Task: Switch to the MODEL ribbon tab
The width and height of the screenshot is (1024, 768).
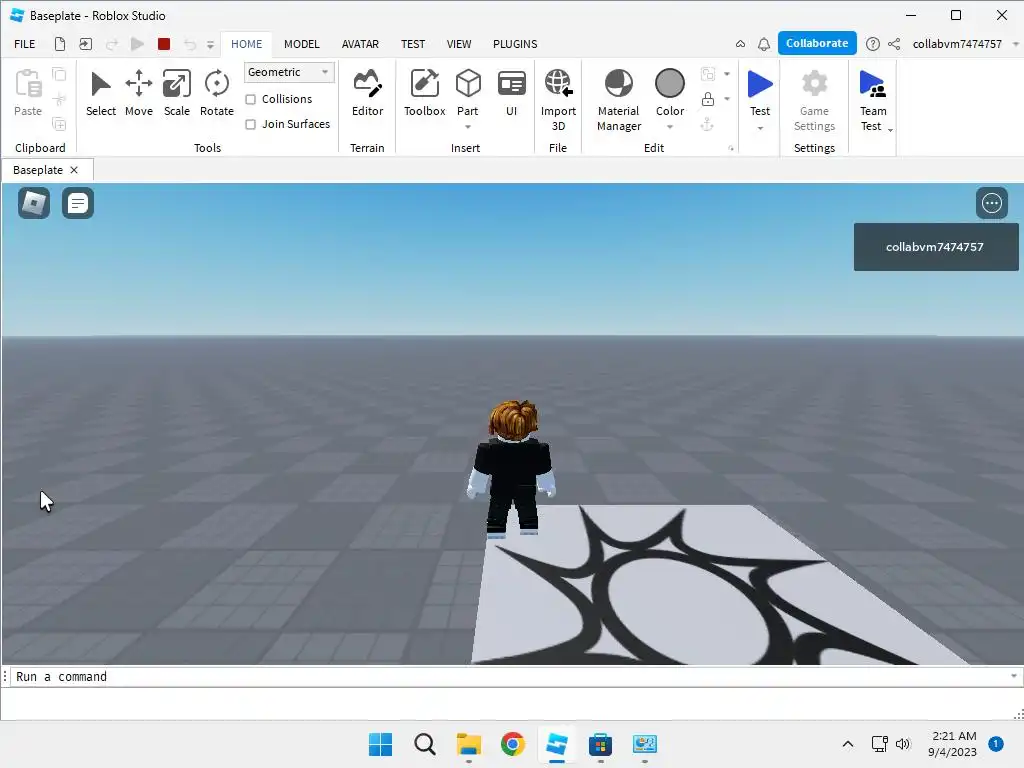Action: 302,44
